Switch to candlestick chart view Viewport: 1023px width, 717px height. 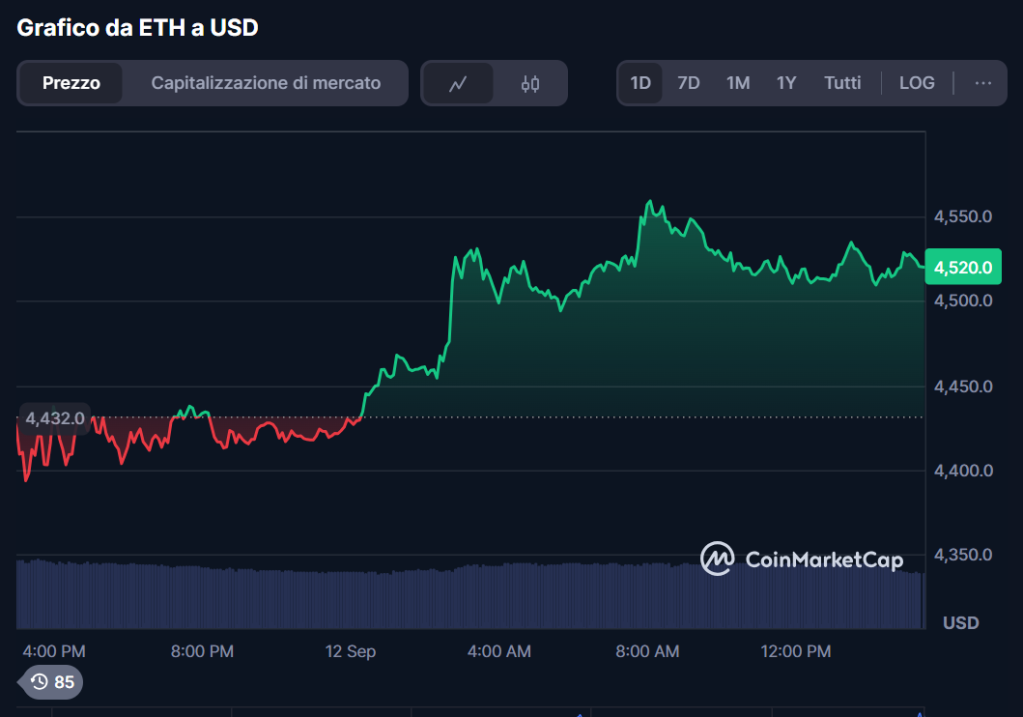point(530,83)
